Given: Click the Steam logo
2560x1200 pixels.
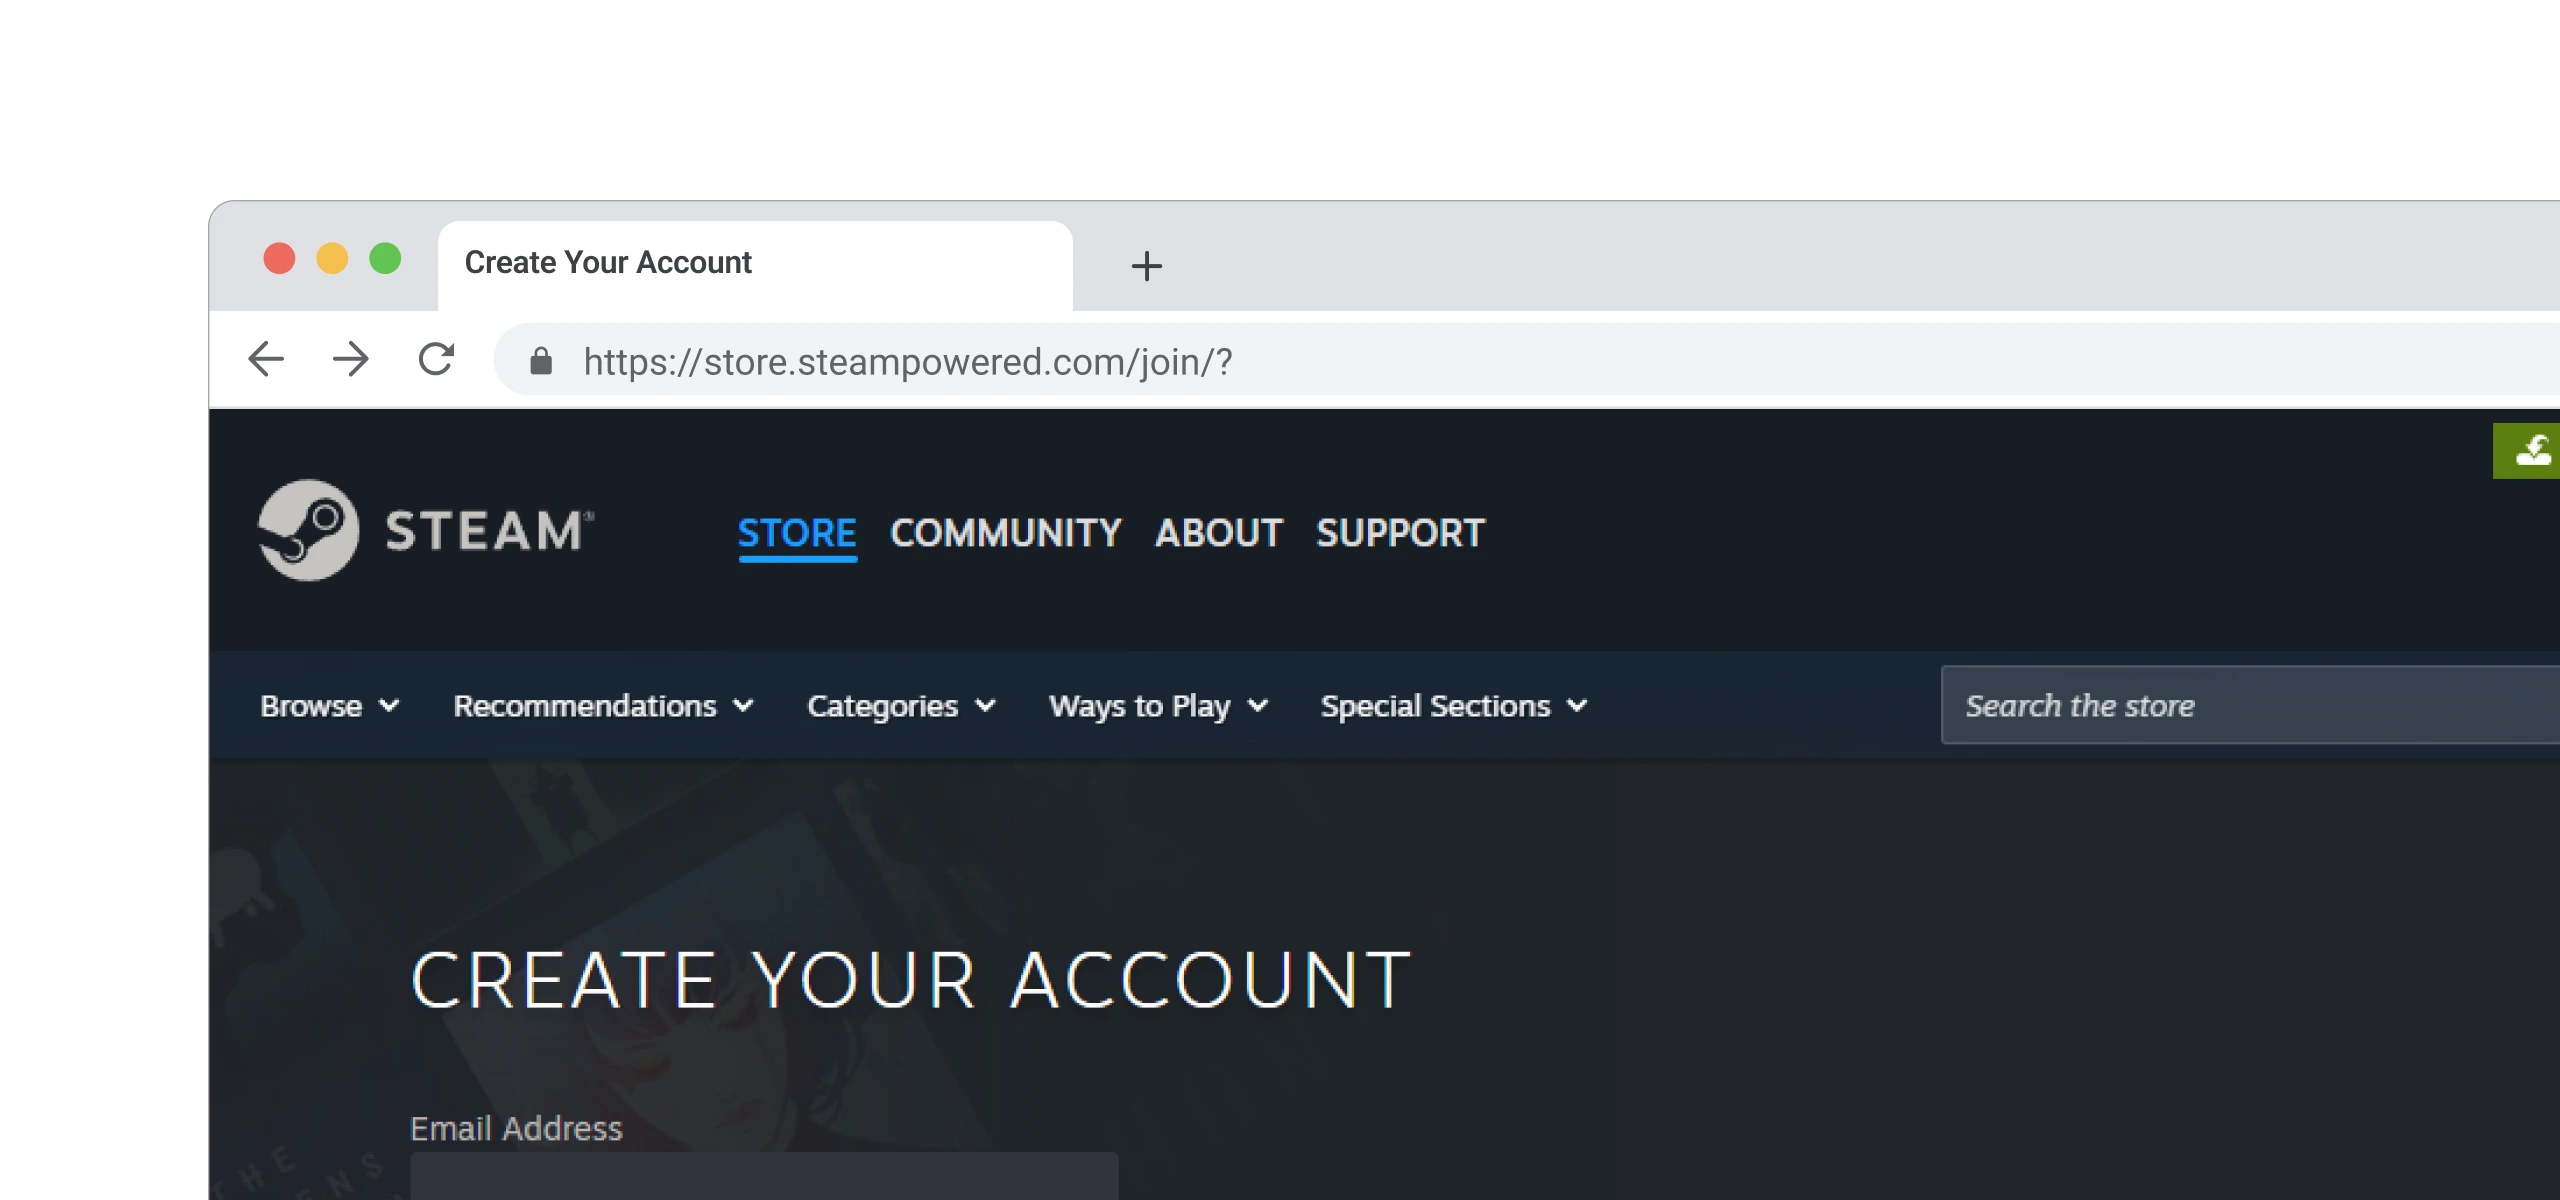Looking at the screenshot, I should [x=425, y=530].
